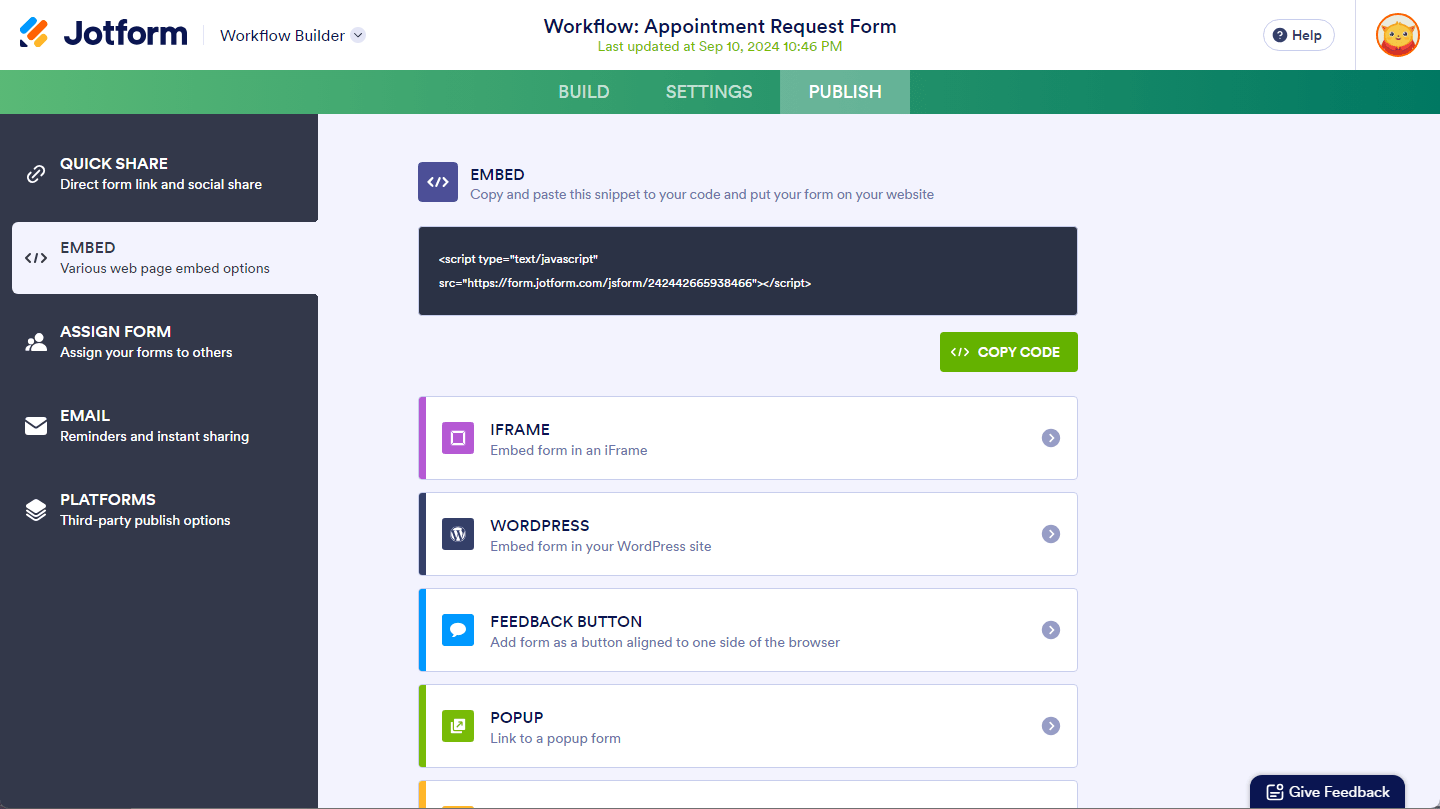The height and width of the screenshot is (809, 1440).
Task: Click the Email envelope icon
Action: [36, 426]
